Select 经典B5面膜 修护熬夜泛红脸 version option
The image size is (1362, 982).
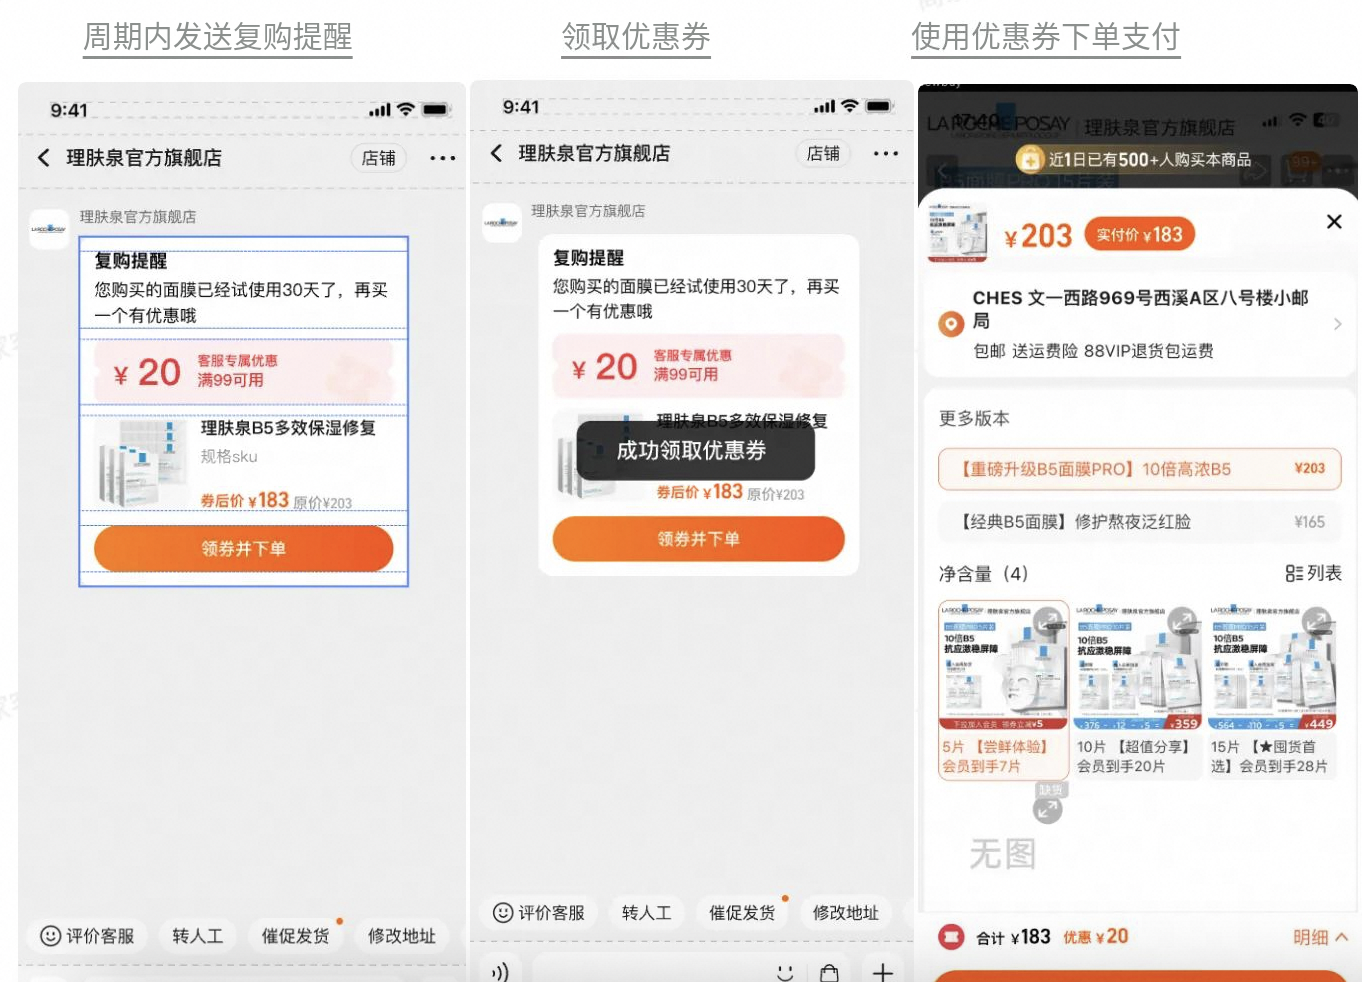pos(1139,522)
